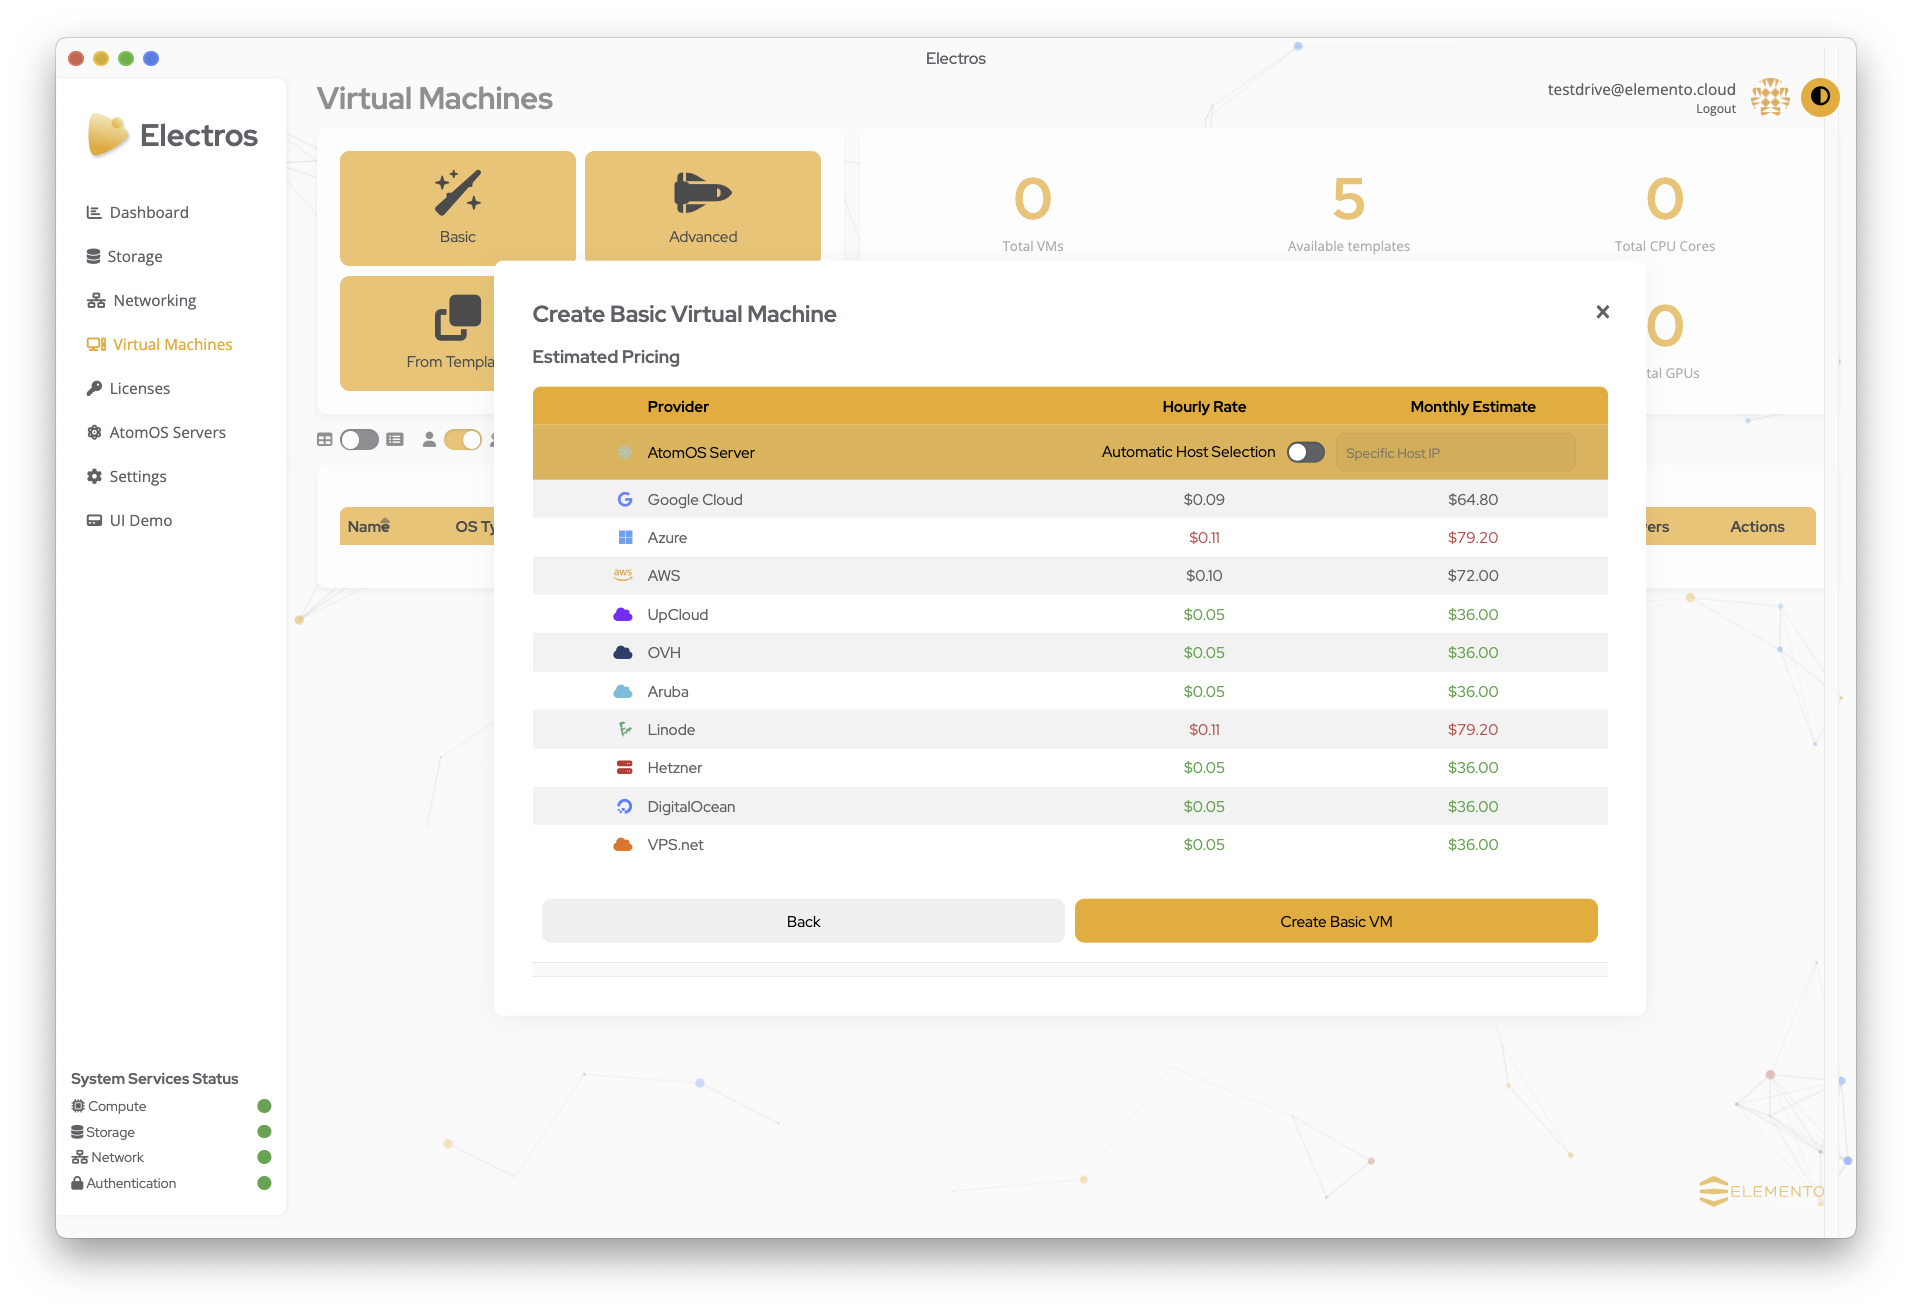Click the OVH cloud icon

(x=623, y=652)
